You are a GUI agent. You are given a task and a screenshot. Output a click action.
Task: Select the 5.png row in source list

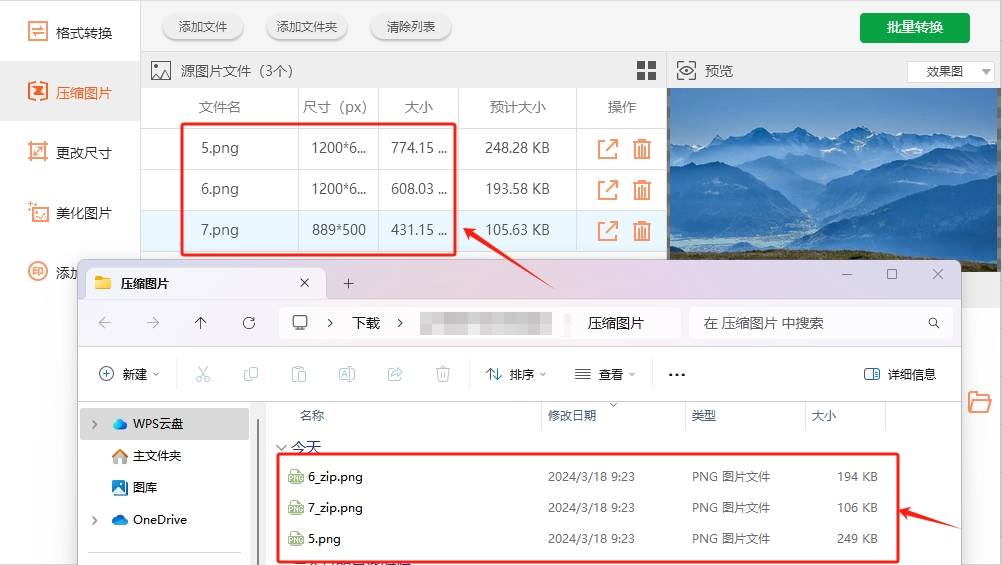(x=403, y=148)
